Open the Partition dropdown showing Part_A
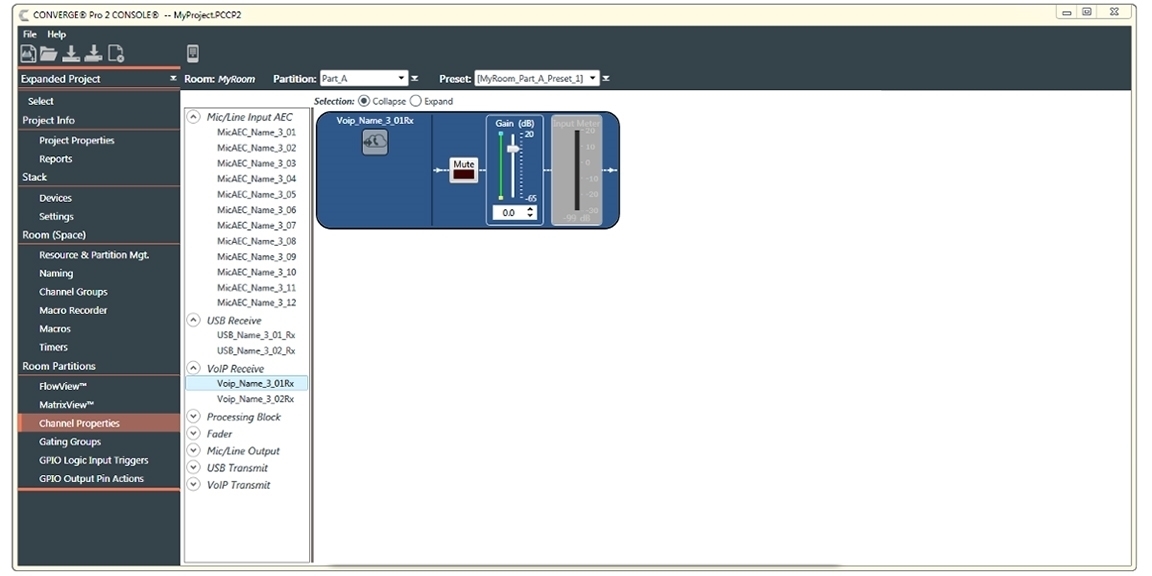The width and height of the screenshot is (1152, 576). pos(363,78)
